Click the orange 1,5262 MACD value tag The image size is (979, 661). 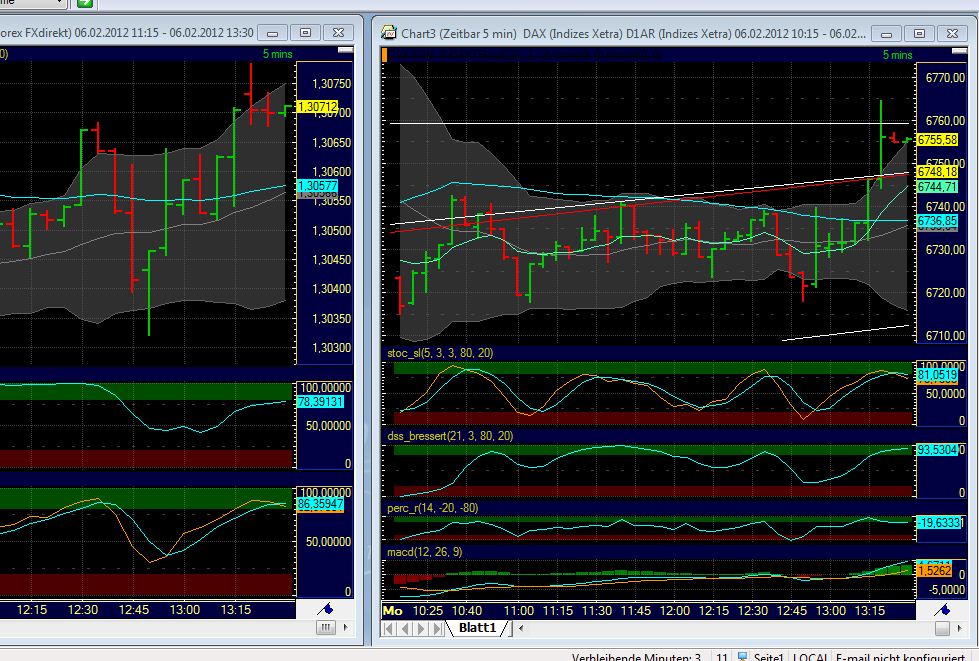(934, 570)
